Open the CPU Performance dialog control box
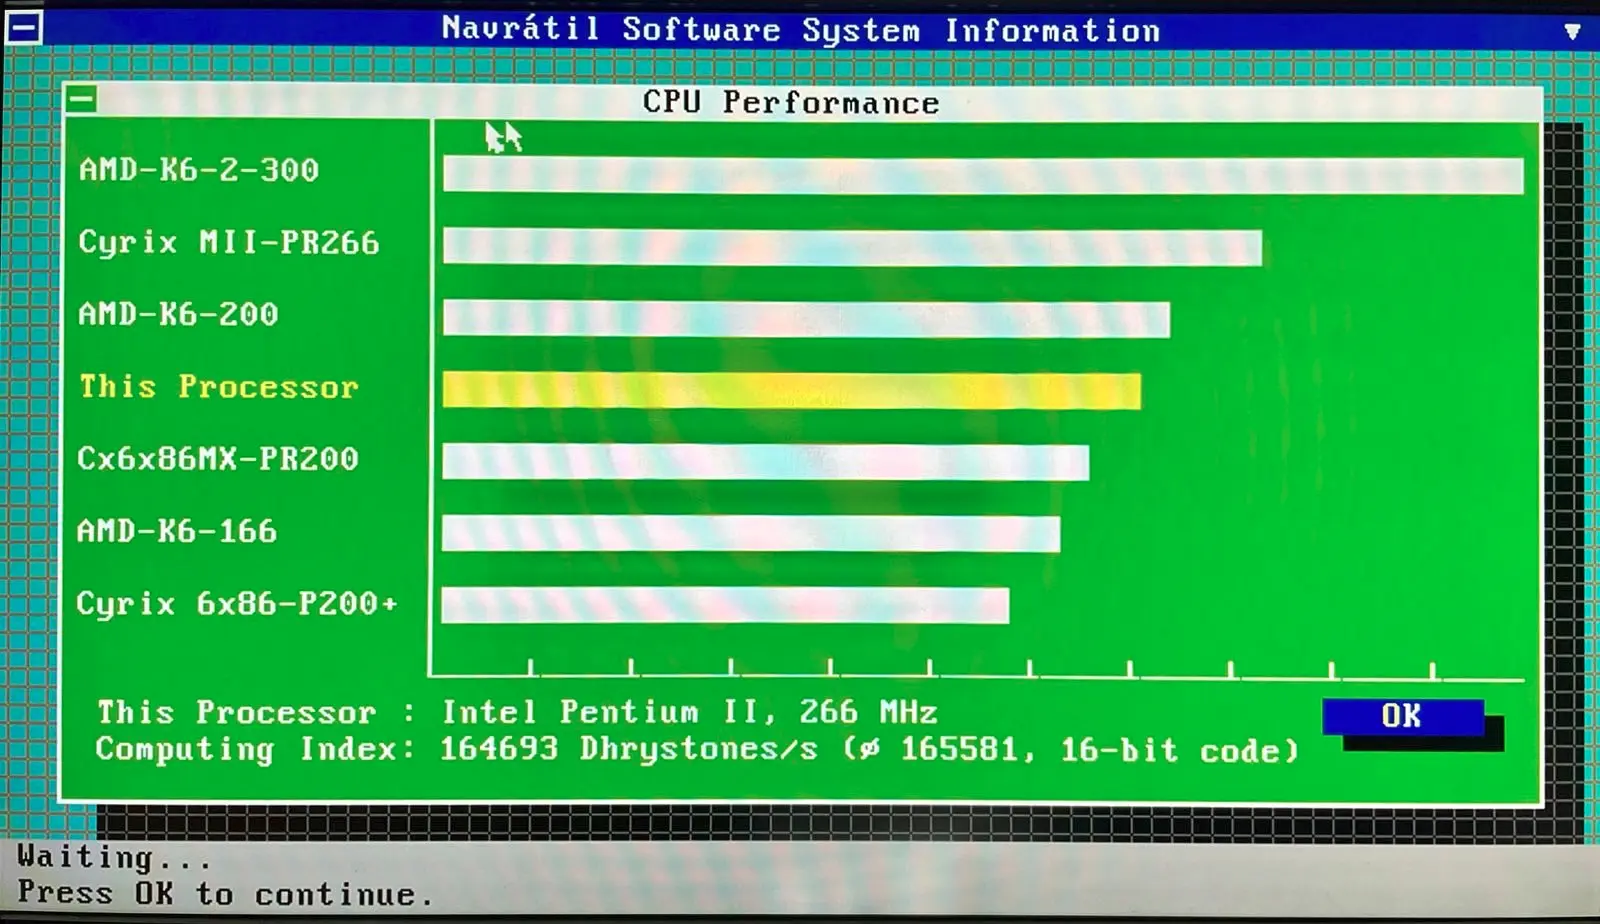Viewport: 1600px width, 924px height. [x=81, y=99]
